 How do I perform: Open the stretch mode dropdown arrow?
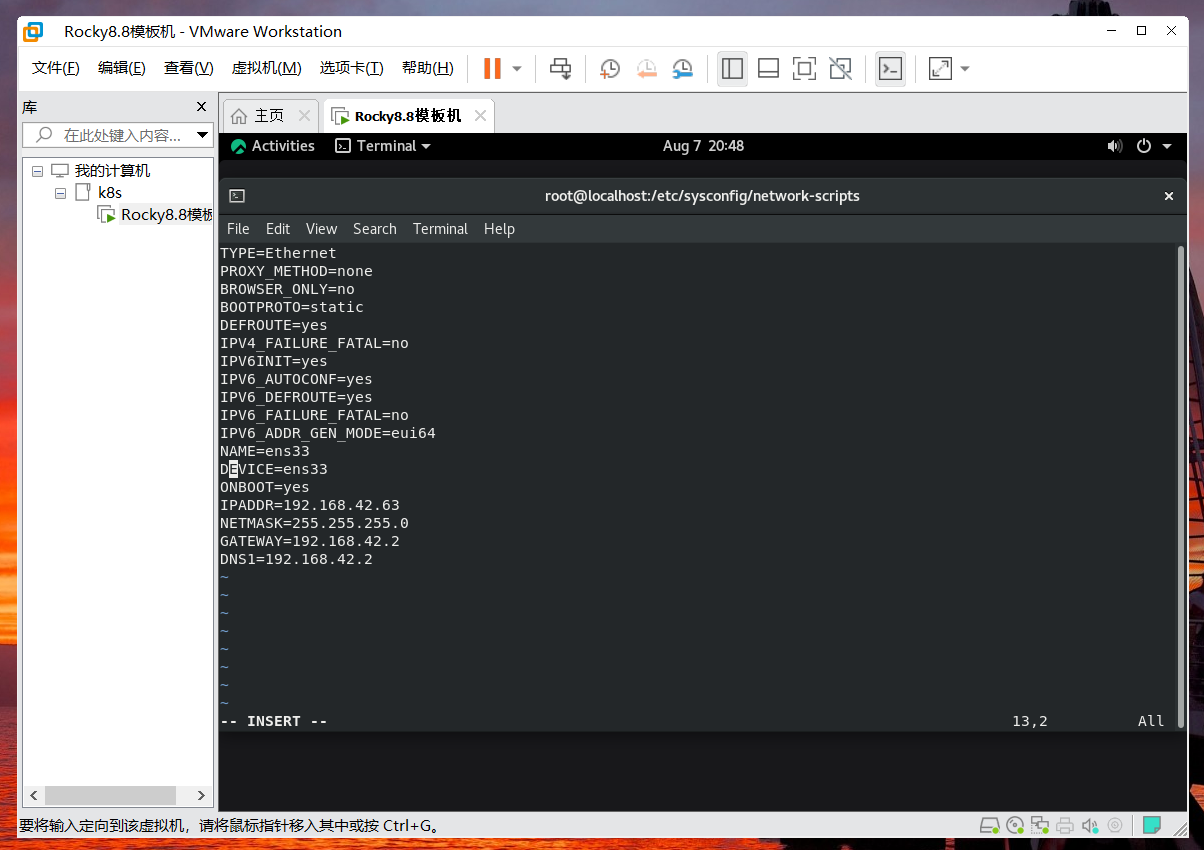click(965, 69)
